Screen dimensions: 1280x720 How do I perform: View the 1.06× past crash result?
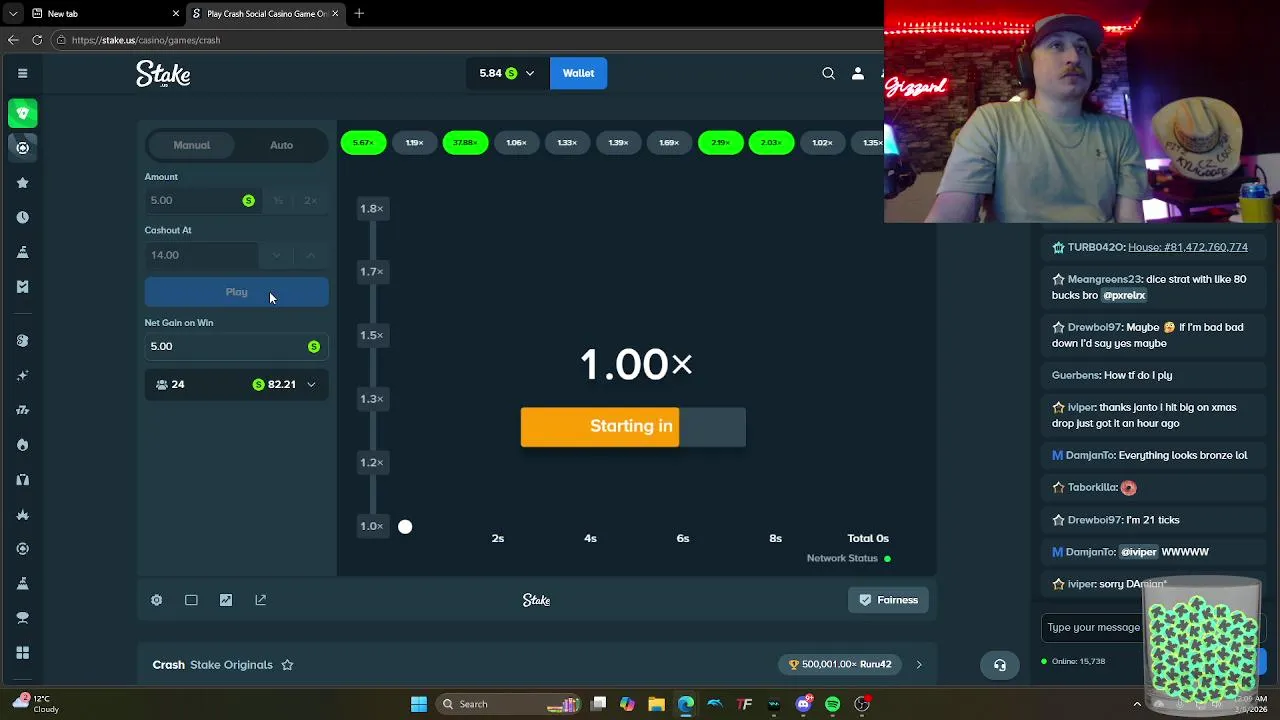coord(516,143)
